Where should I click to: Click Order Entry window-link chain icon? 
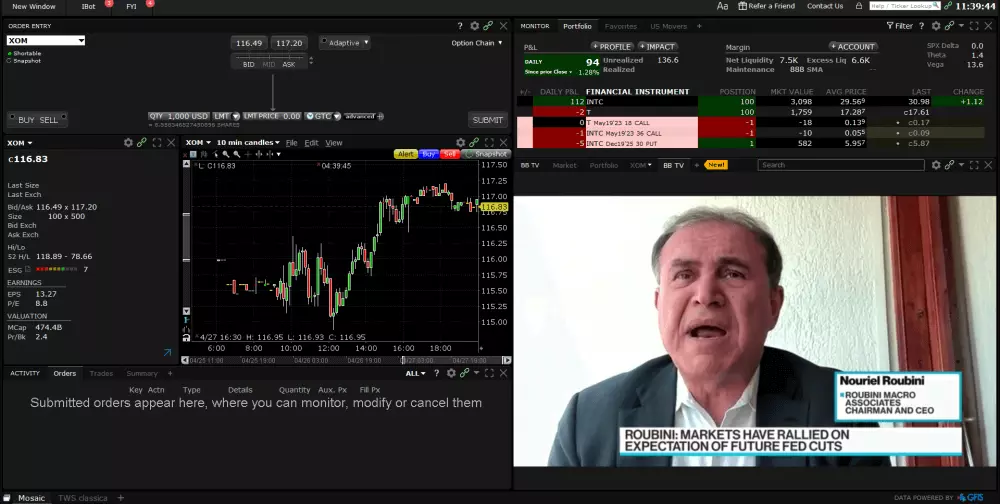coord(488,26)
